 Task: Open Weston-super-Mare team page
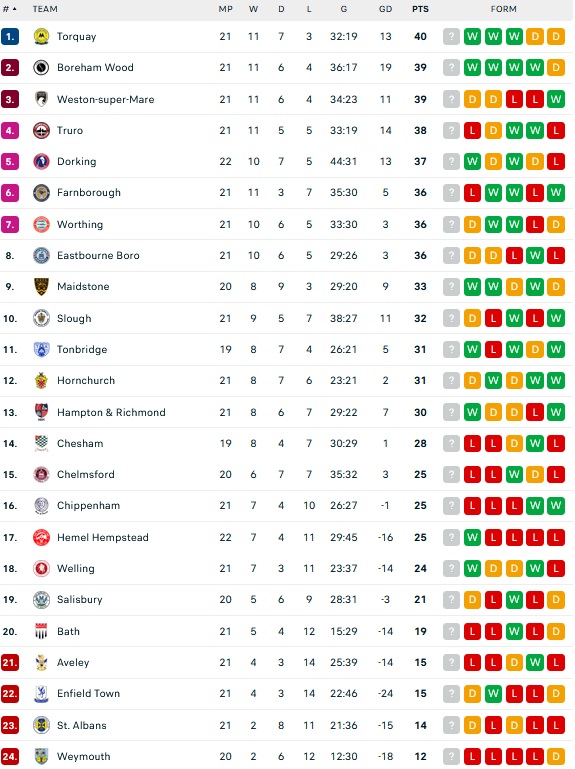coord(105,100)
